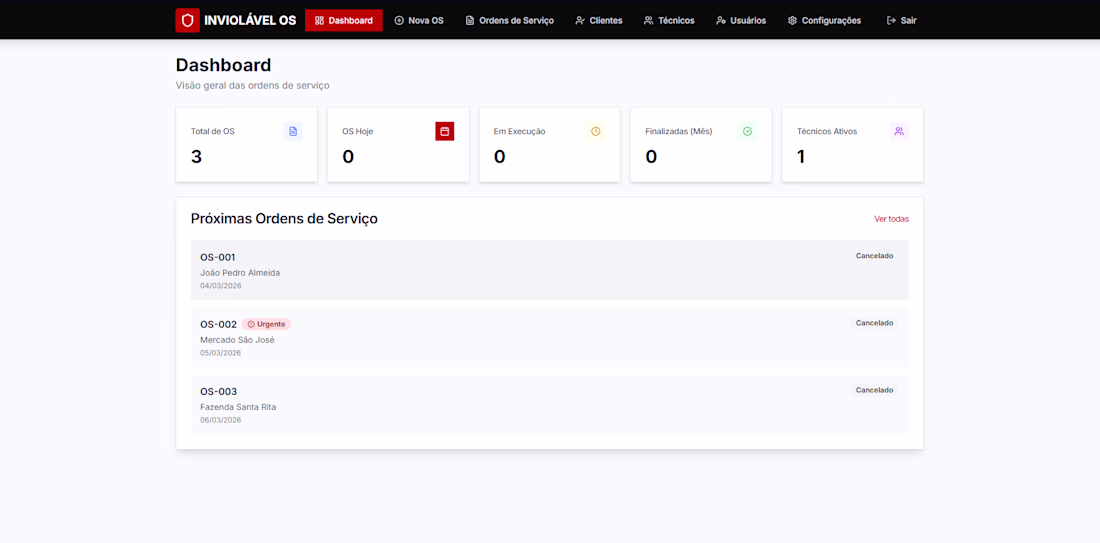Open the OS-002 order row
This screenshot has height=543, width=1100.
click(x=549, y=337)
